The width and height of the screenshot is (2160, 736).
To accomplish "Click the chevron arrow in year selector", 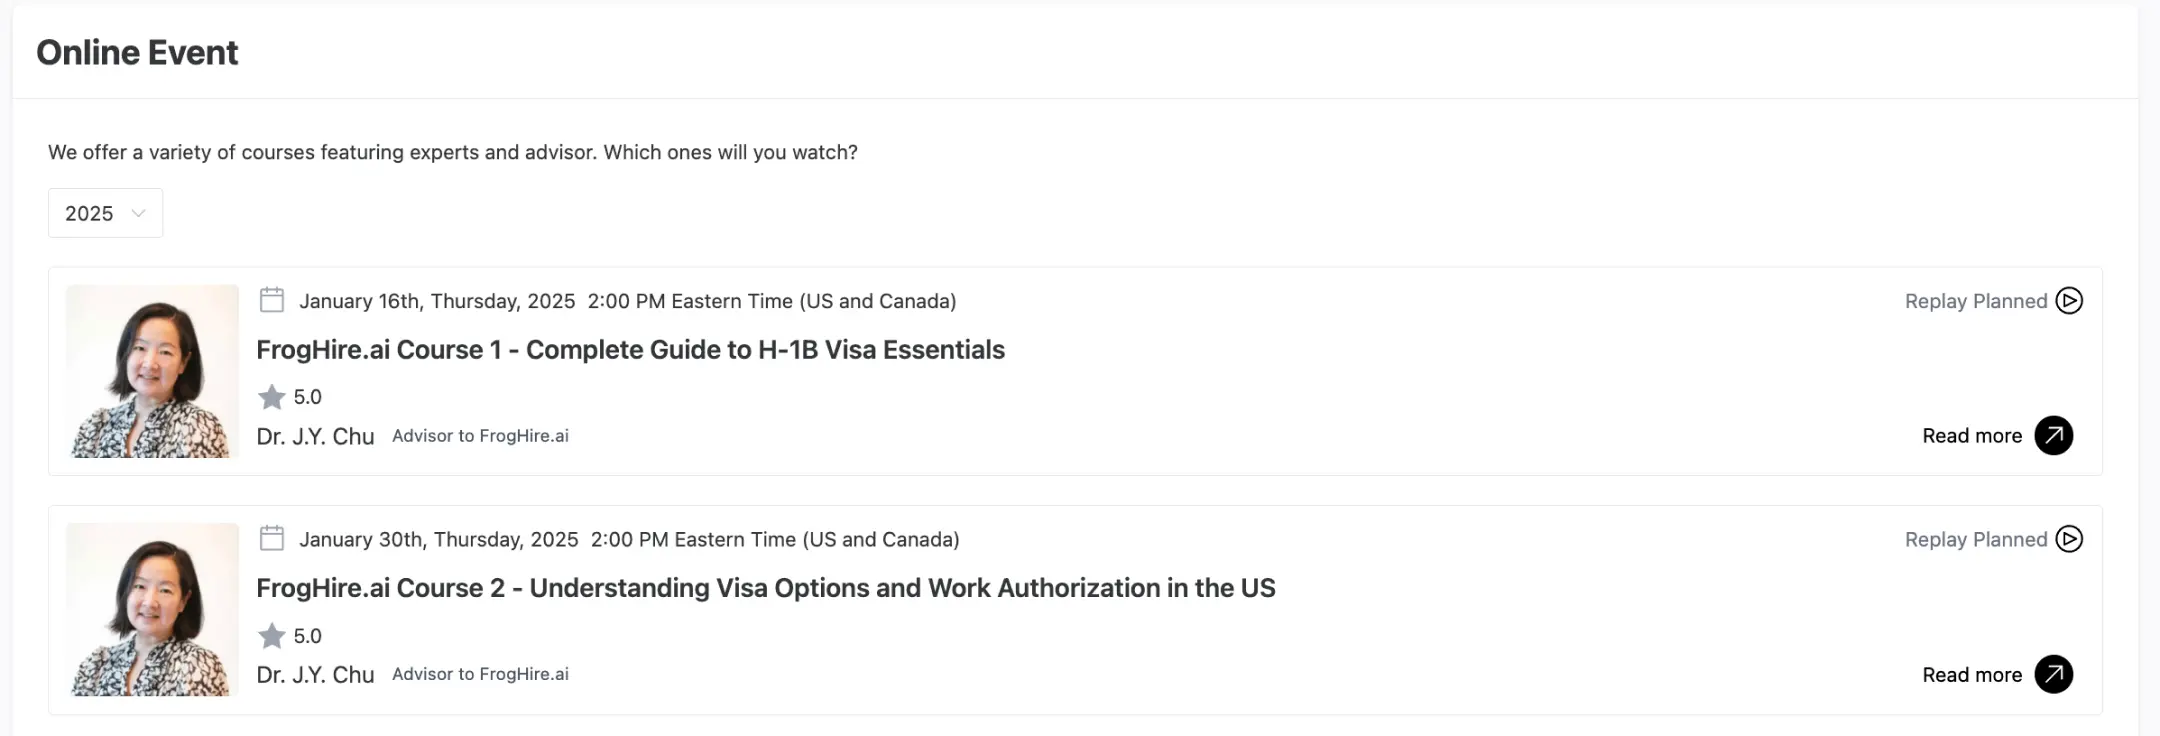I will [x=139, y=213].
